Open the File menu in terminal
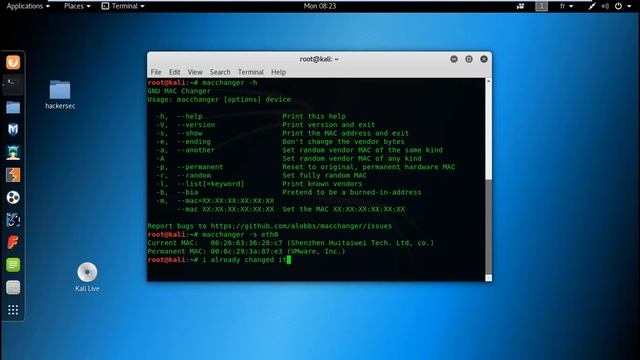The height and width of the screenshot is (360, 640). [x=156, y=72]
